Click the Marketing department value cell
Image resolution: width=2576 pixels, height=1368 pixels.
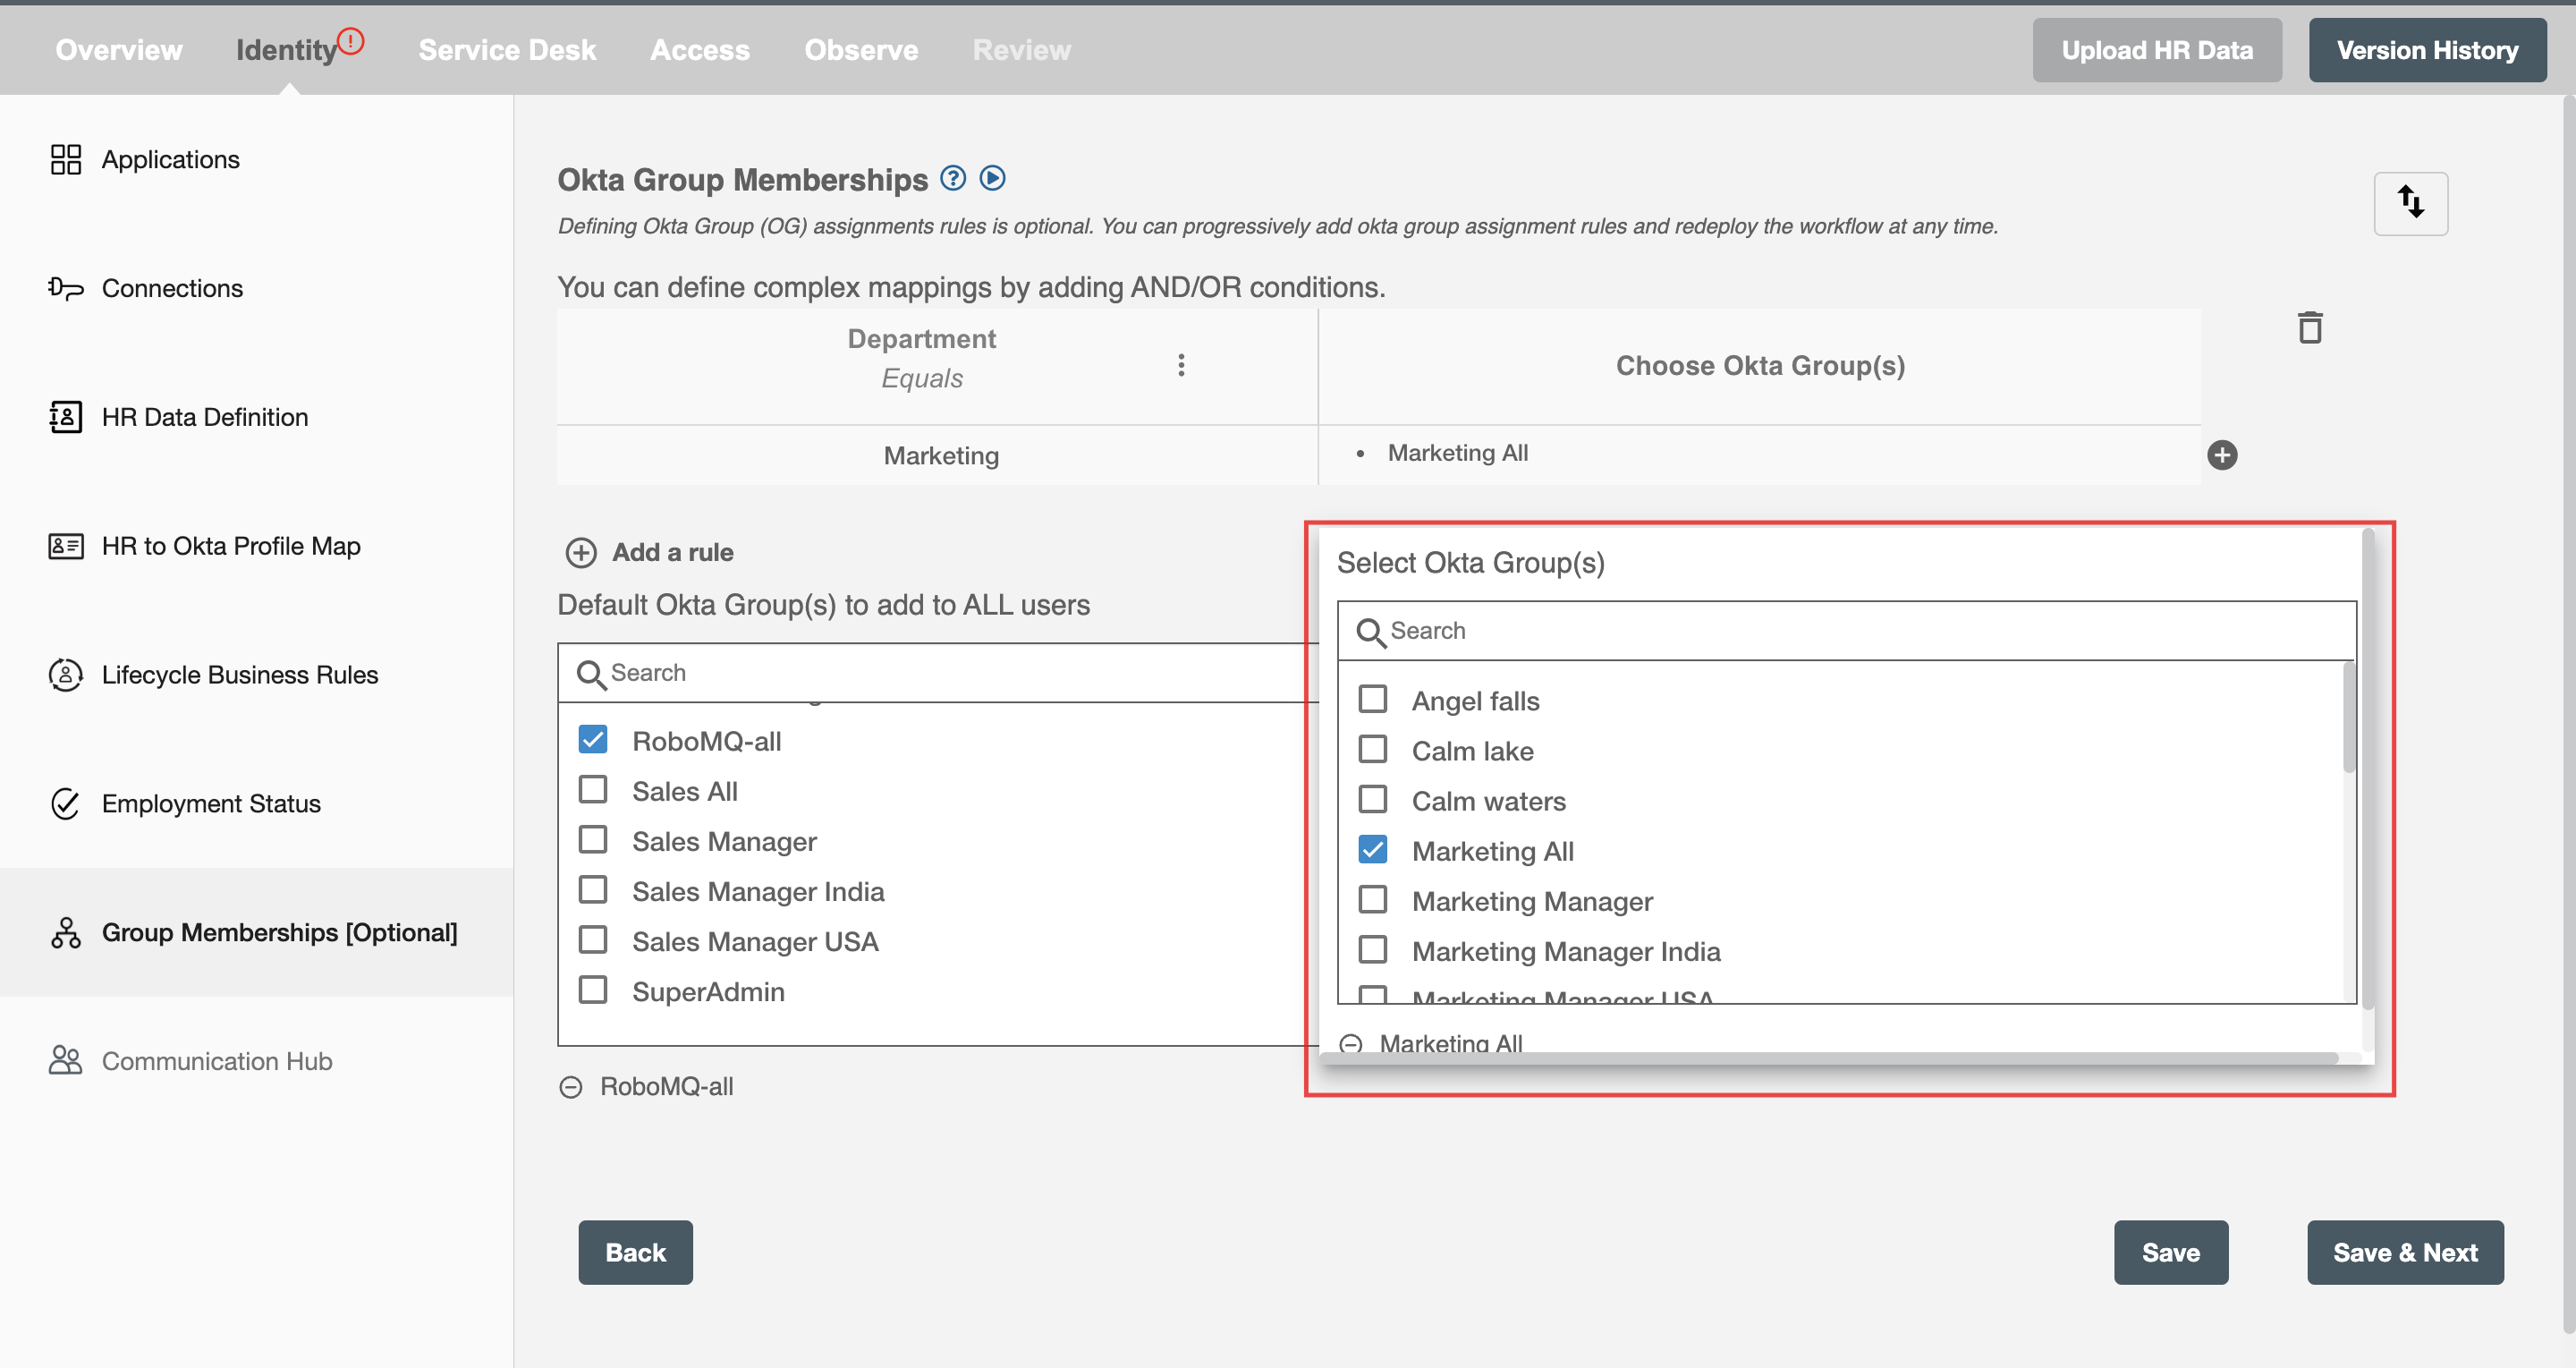point(938,456)
